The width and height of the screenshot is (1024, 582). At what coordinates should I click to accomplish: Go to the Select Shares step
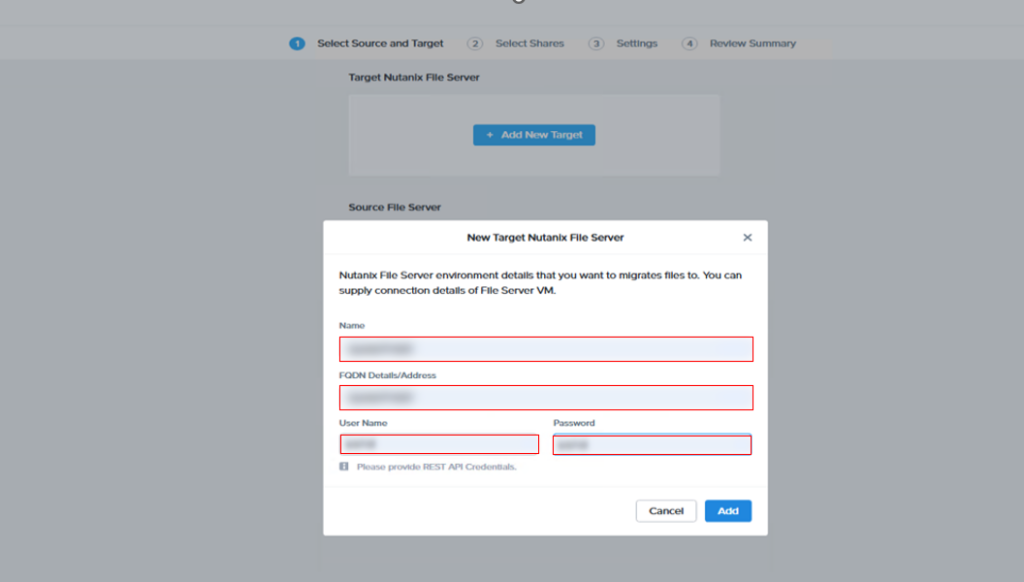click(x=529, y=43)
